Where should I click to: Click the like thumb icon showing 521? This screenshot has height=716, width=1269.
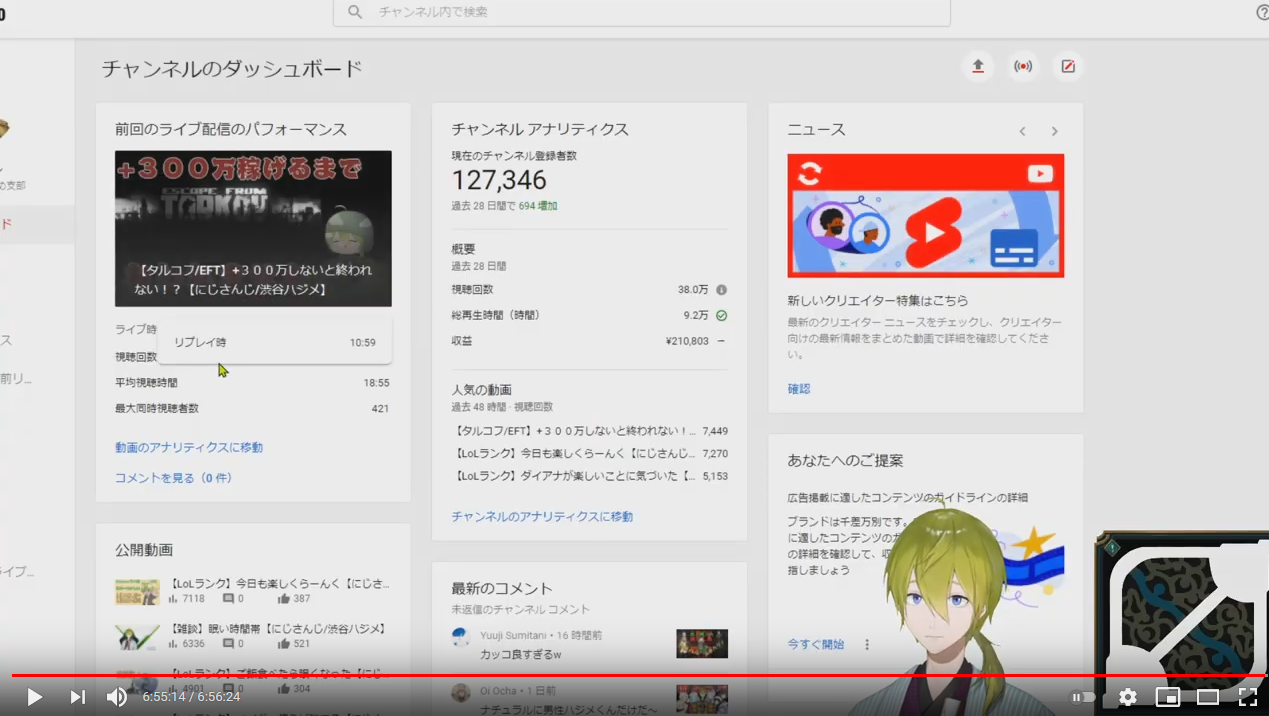(x=283, y=644)
